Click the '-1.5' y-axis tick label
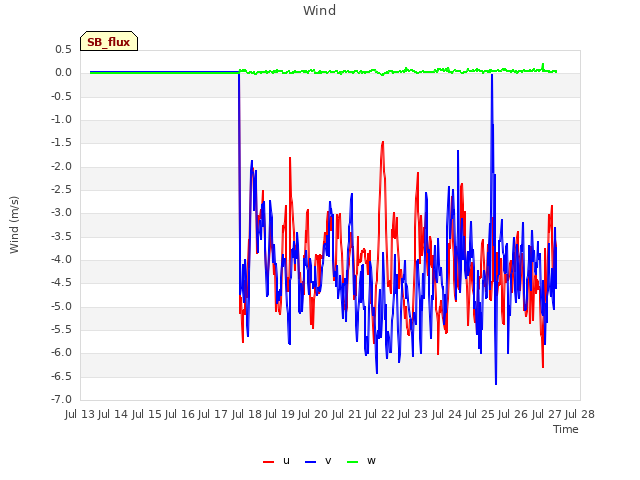Image resolution: width=640 pixels, height=480 pixels. pos(62,142)
